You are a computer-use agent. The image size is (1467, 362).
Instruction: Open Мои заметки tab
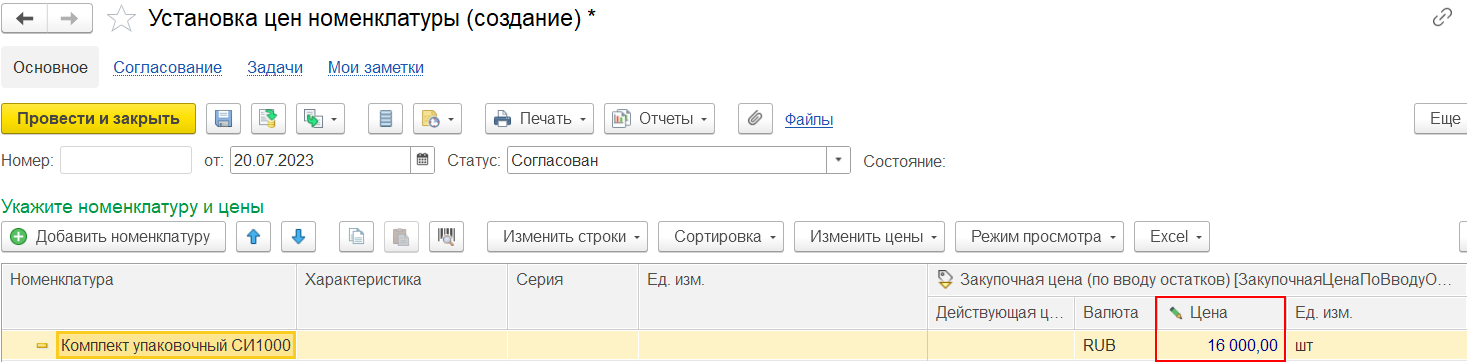pos(376,67)
